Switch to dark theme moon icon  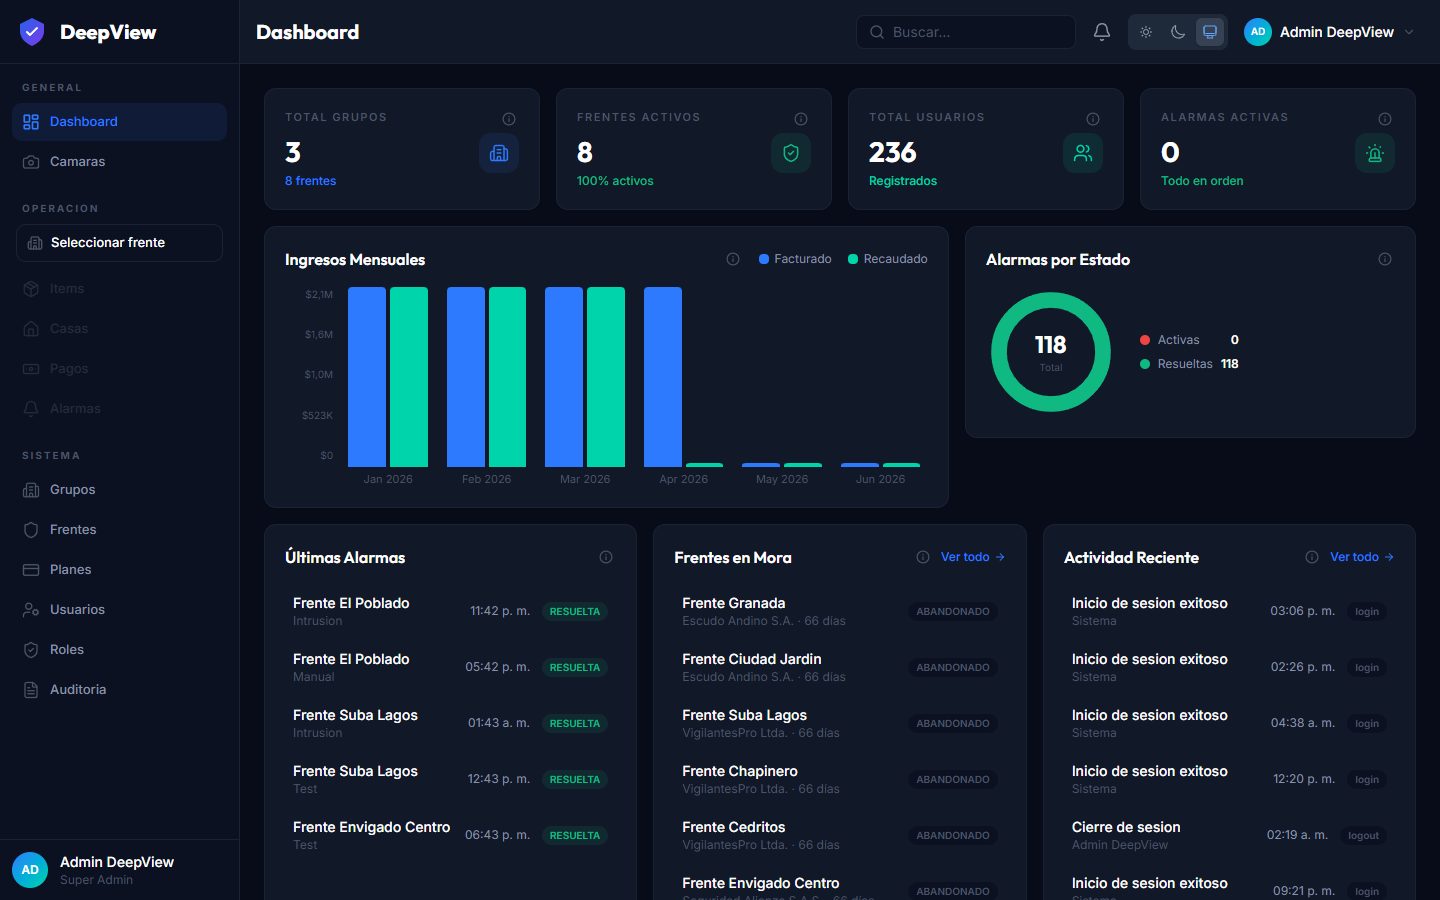point(1178,32)
